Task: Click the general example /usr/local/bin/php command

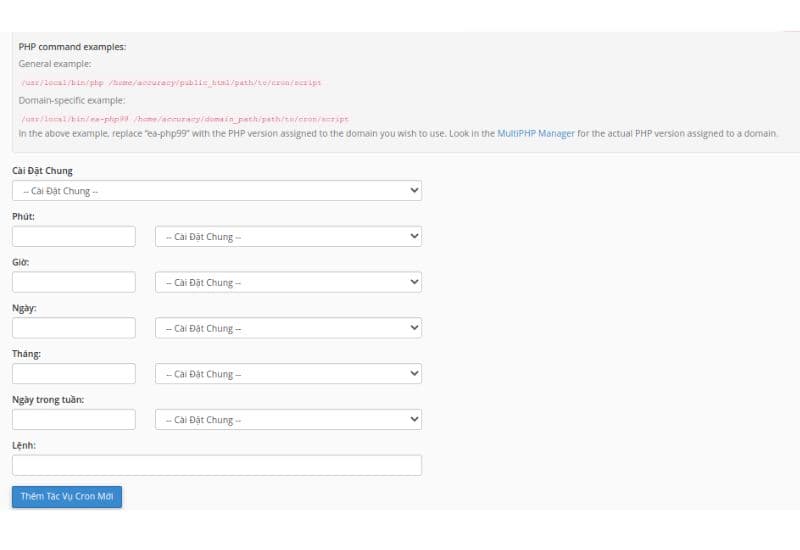Action: (x=170, y=83)
